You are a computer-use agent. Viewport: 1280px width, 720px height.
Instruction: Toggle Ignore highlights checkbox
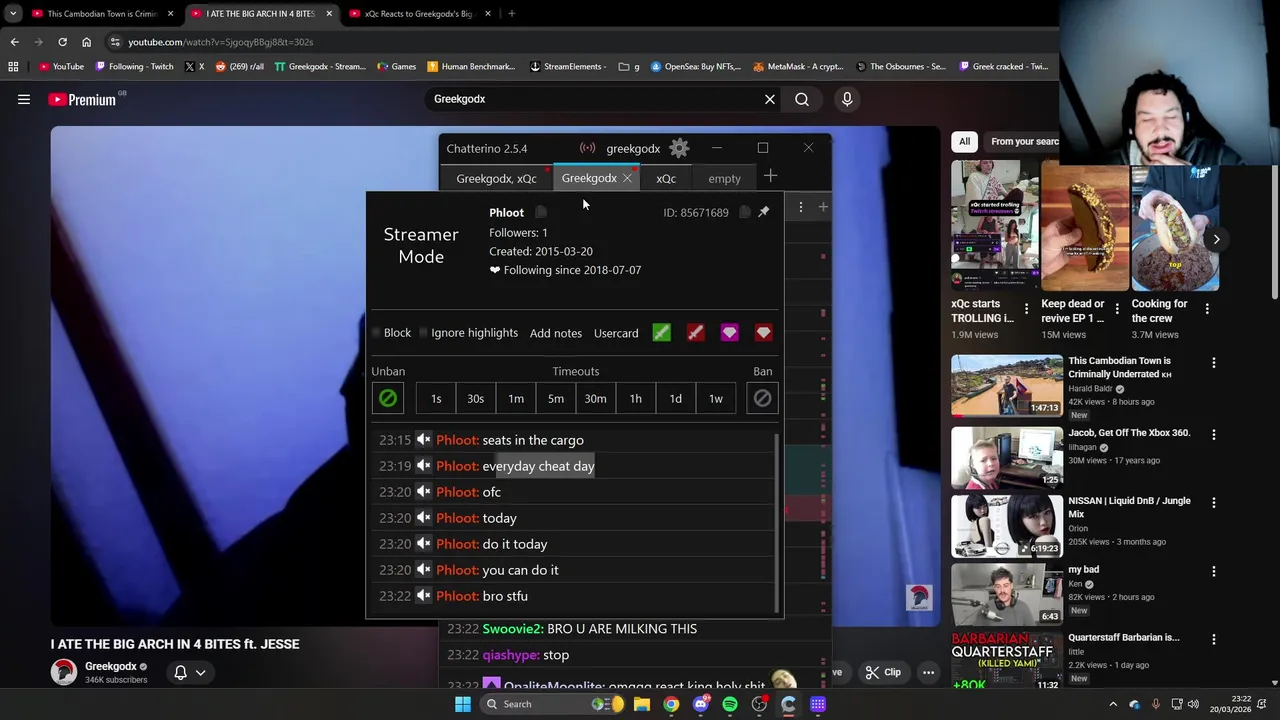point(424,333)
